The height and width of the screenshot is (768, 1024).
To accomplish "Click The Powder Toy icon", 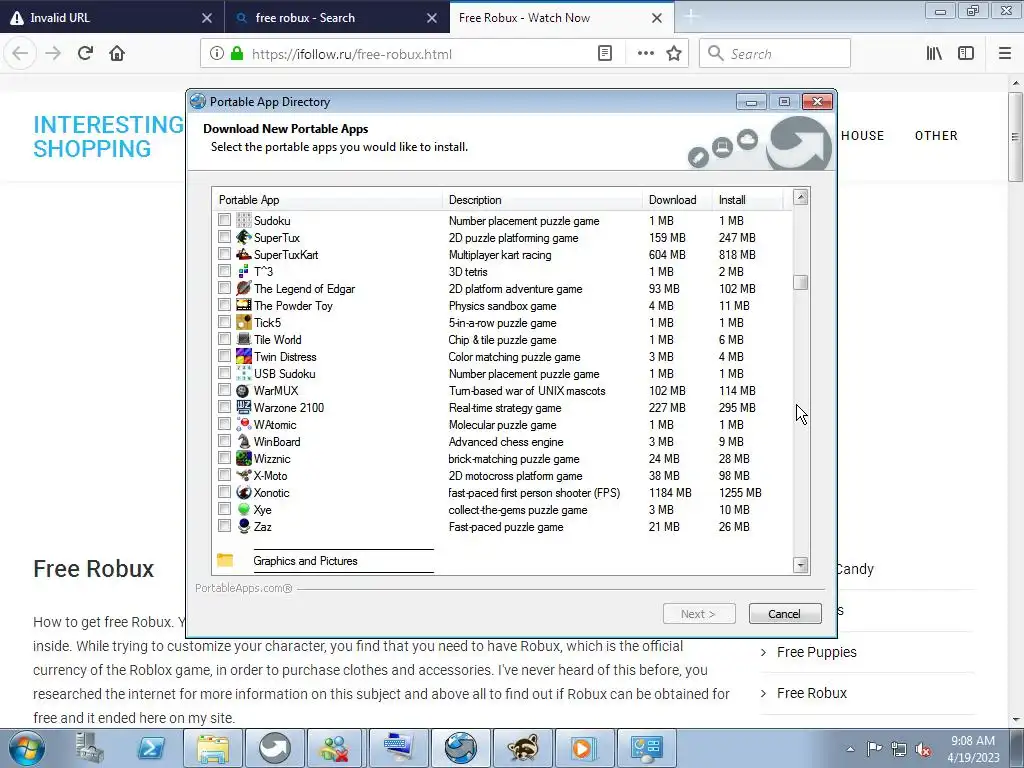I will (x=244, y=305).
